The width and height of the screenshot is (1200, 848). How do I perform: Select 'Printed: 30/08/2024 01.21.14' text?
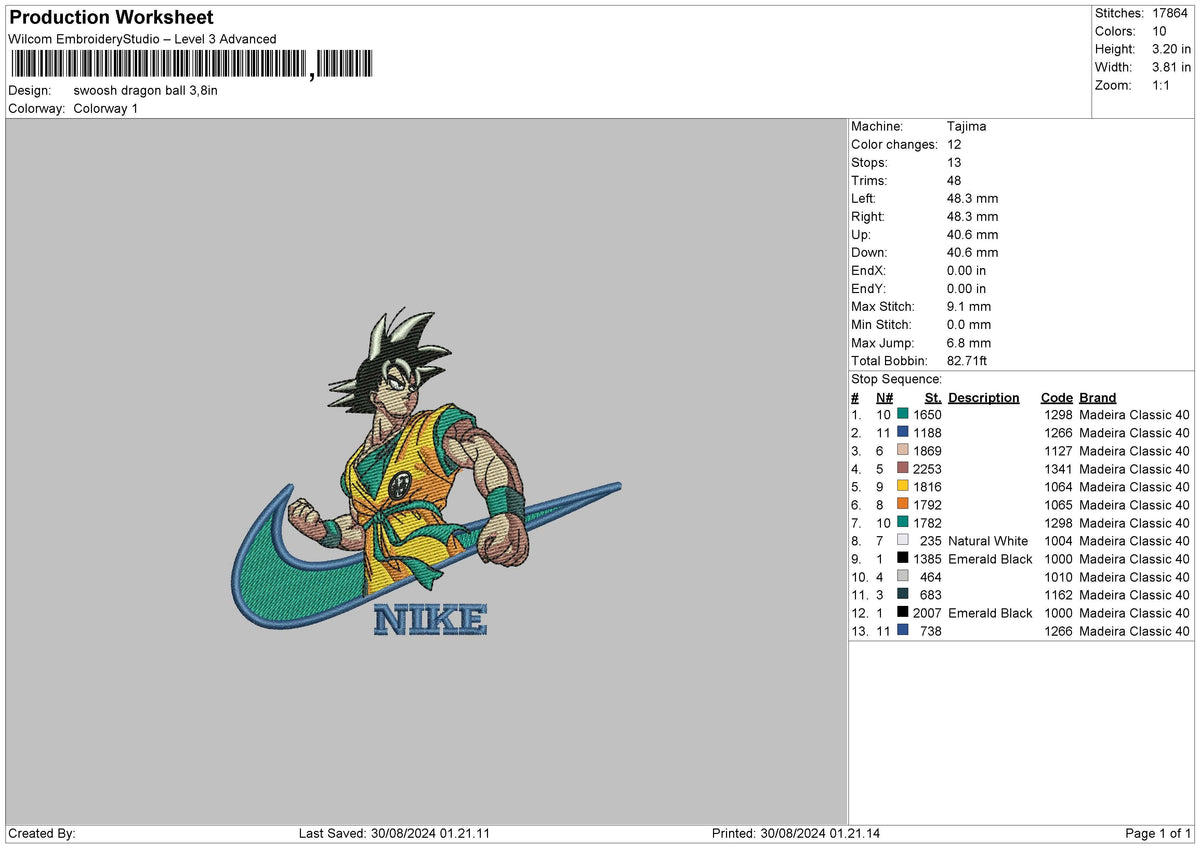(x=796, y=833)
